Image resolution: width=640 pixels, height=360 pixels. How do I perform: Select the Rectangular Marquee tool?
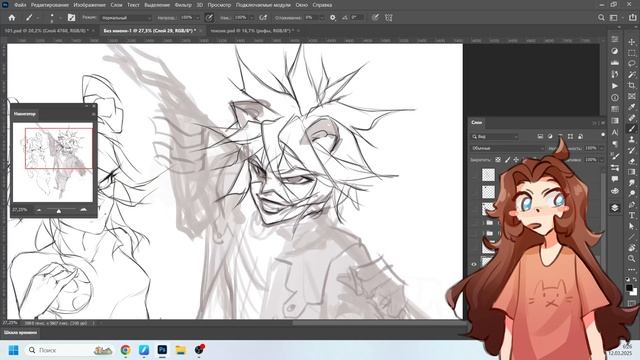click(x=631, y=53)
